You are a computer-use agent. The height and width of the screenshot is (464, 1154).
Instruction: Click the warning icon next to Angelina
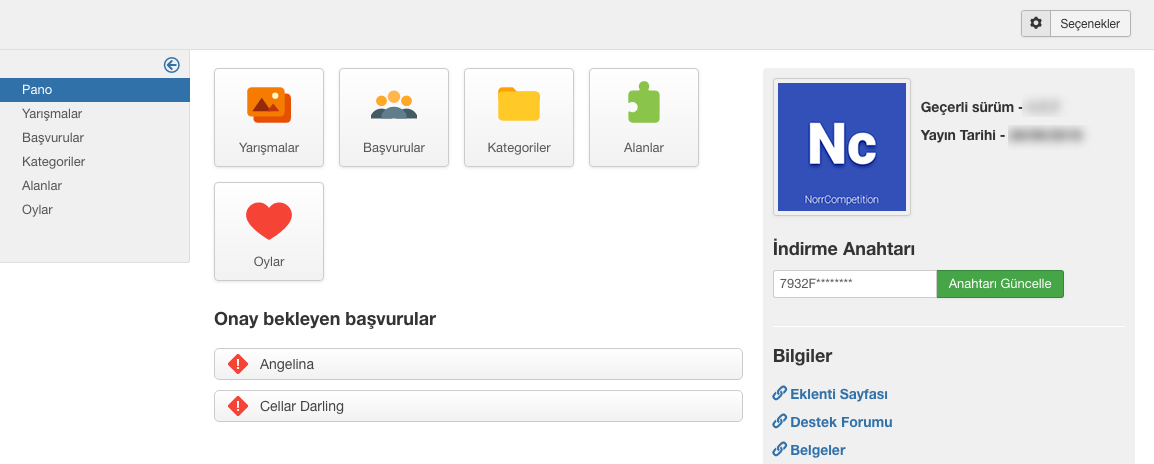click(238, 365)
